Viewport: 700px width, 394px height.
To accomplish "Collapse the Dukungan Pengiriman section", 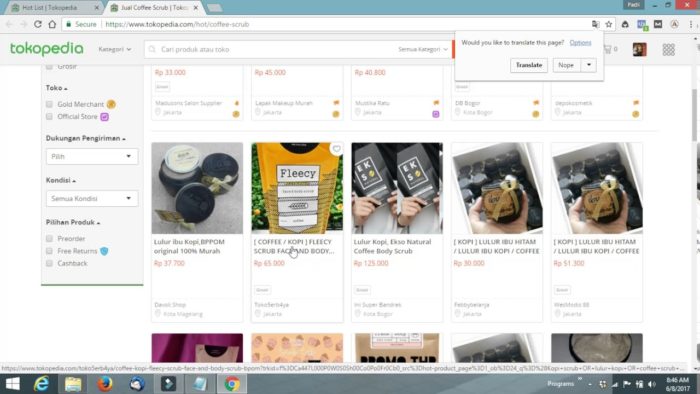I will [85, 138].
